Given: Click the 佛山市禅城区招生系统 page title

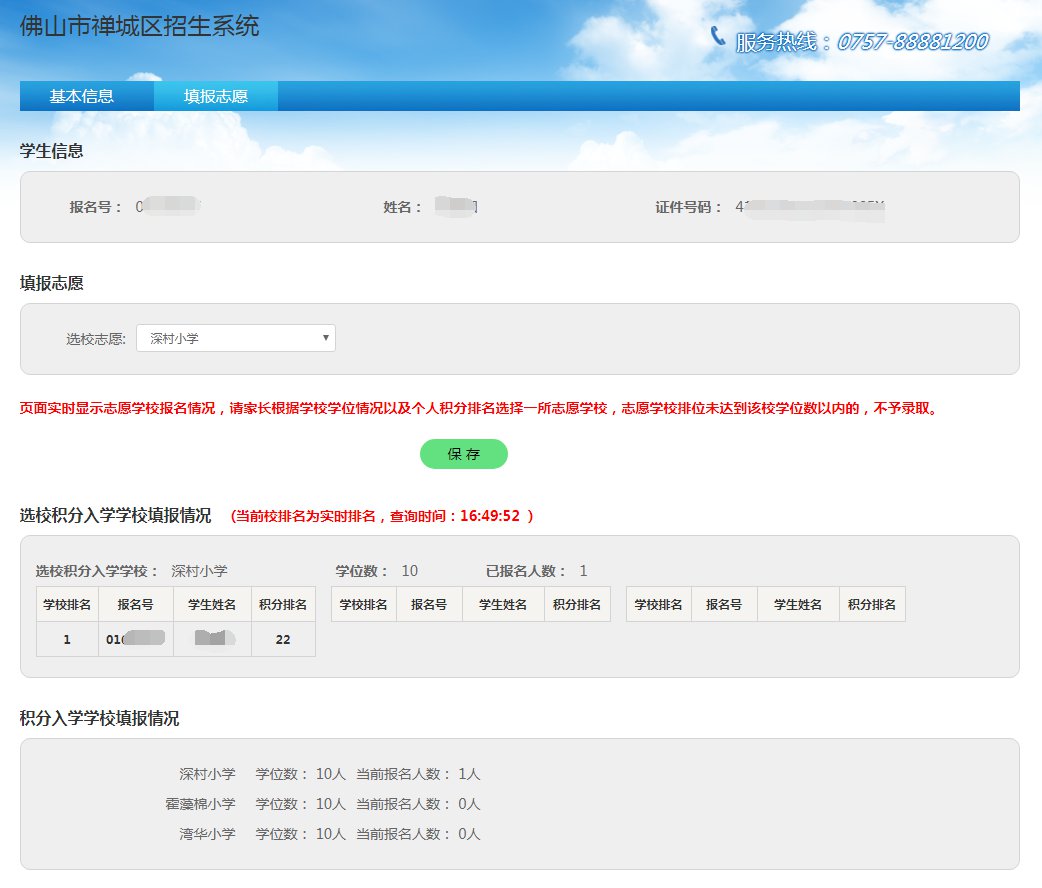Looking at the screenshot, I should (x=139, y=26).
